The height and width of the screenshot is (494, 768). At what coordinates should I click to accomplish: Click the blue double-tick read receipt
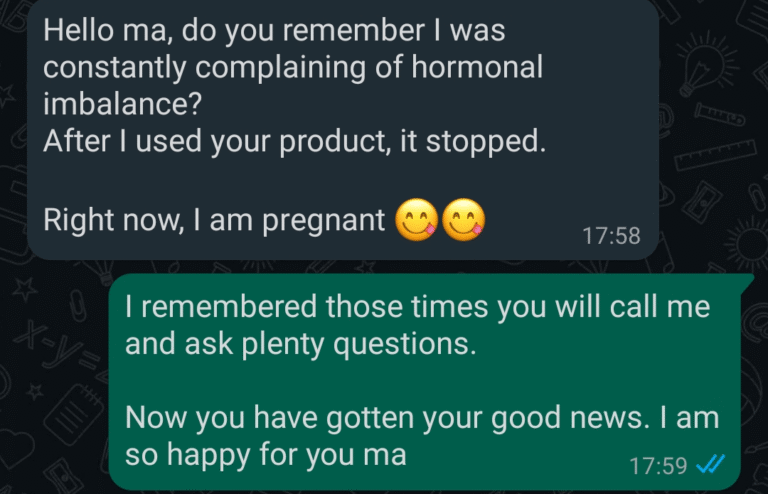(x=709, y=465)
